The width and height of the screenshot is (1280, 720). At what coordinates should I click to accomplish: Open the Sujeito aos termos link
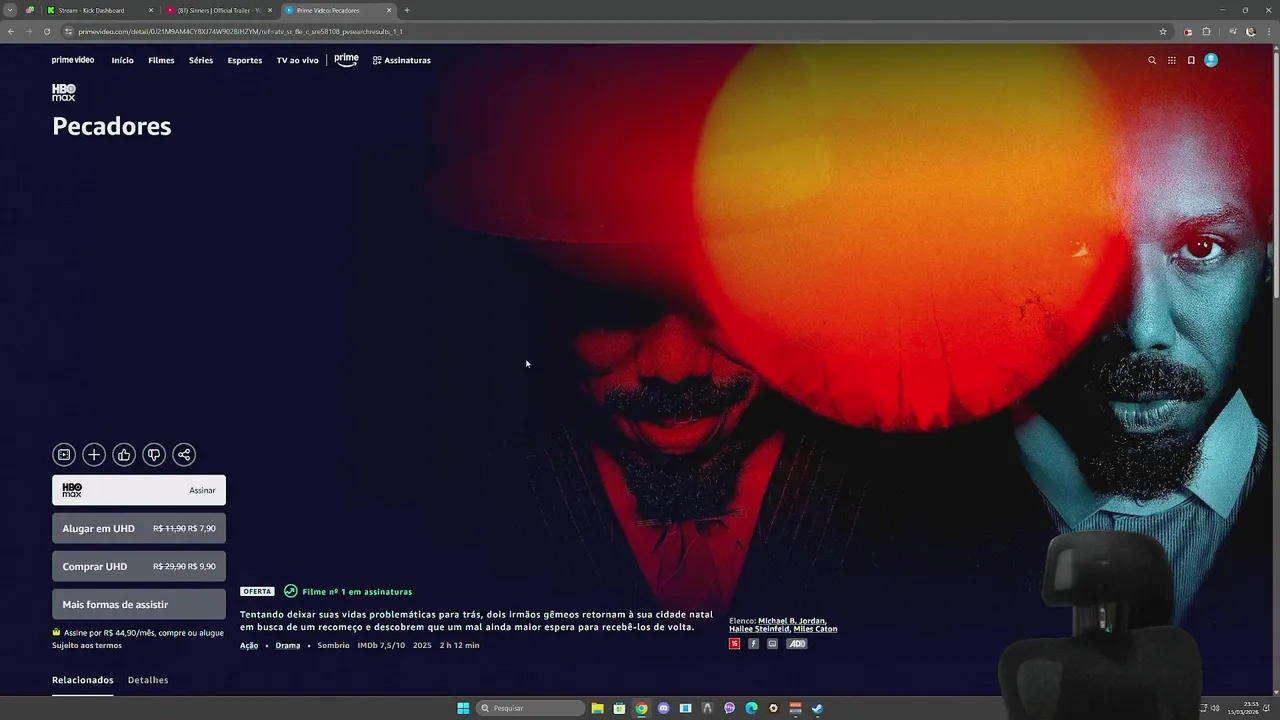point(87,645)
